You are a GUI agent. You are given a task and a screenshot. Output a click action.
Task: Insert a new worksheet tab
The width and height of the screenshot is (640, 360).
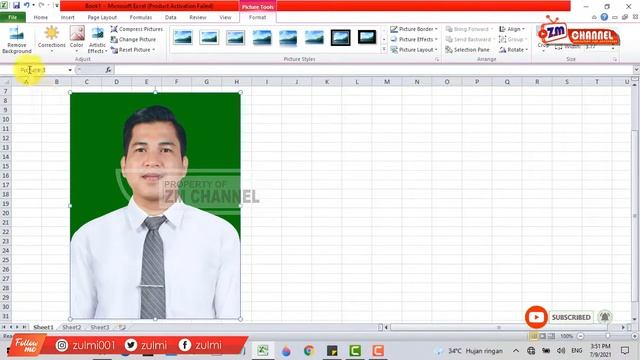tap(122, 327)
